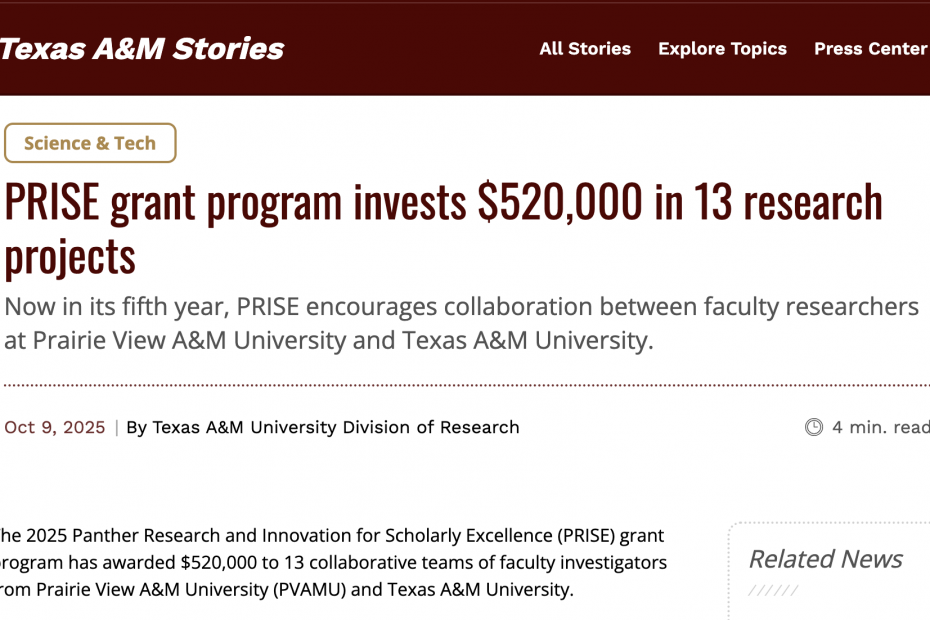Click the dotted divider below the subheadline
Viewport: 930px width, 620px height.
pos(465,384)
